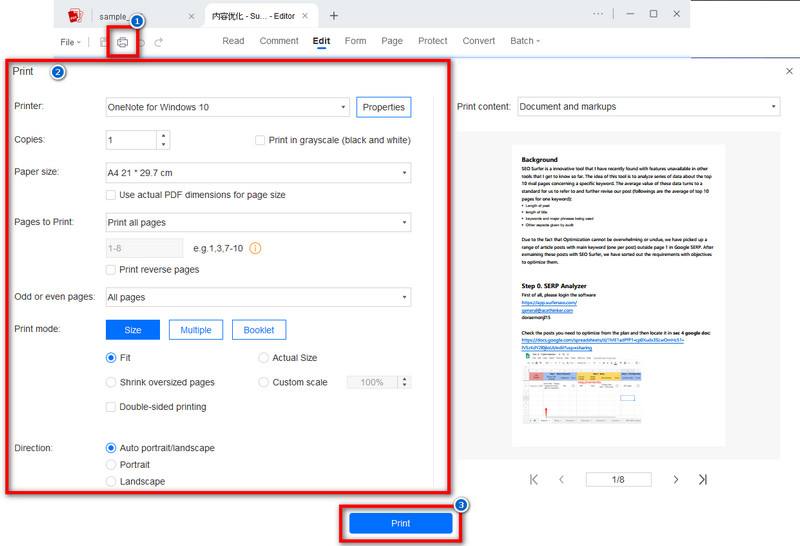Image resolution: width=800 pixels, height=546 pixels.
Task: Select the Fit radio option
Action: click(111, 358)
